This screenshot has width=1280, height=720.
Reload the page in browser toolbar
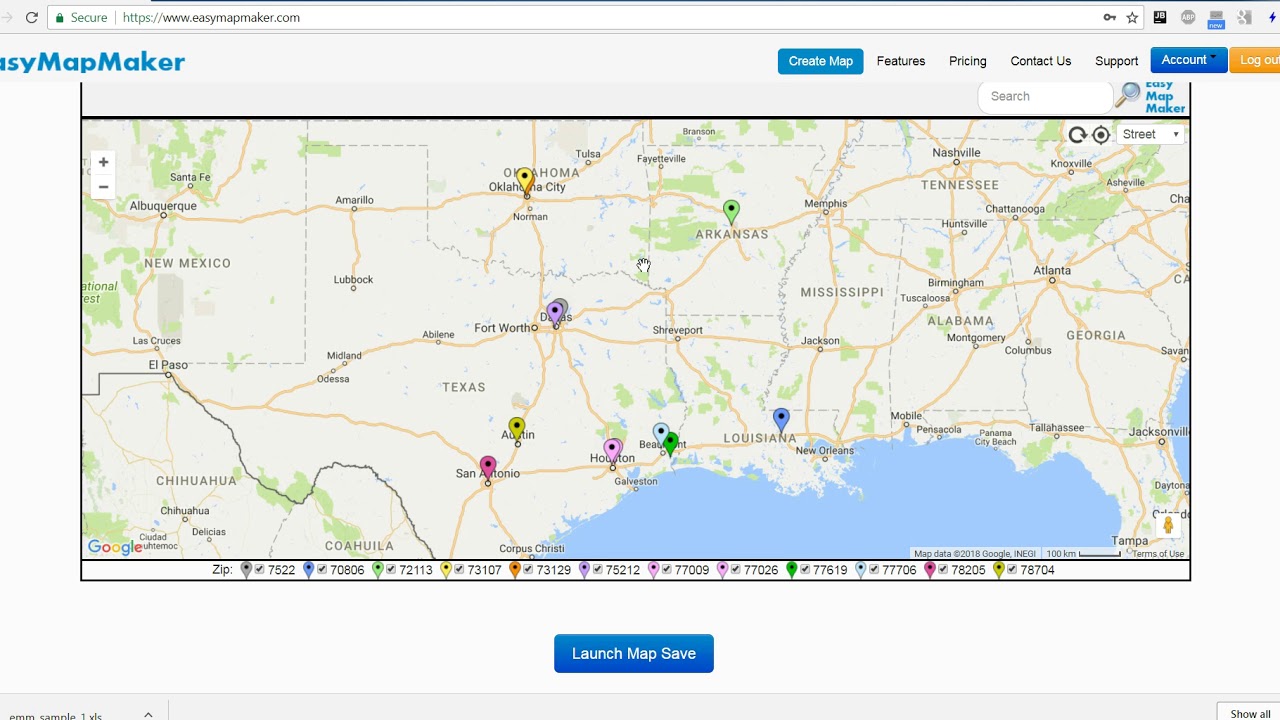click(31, 17)
